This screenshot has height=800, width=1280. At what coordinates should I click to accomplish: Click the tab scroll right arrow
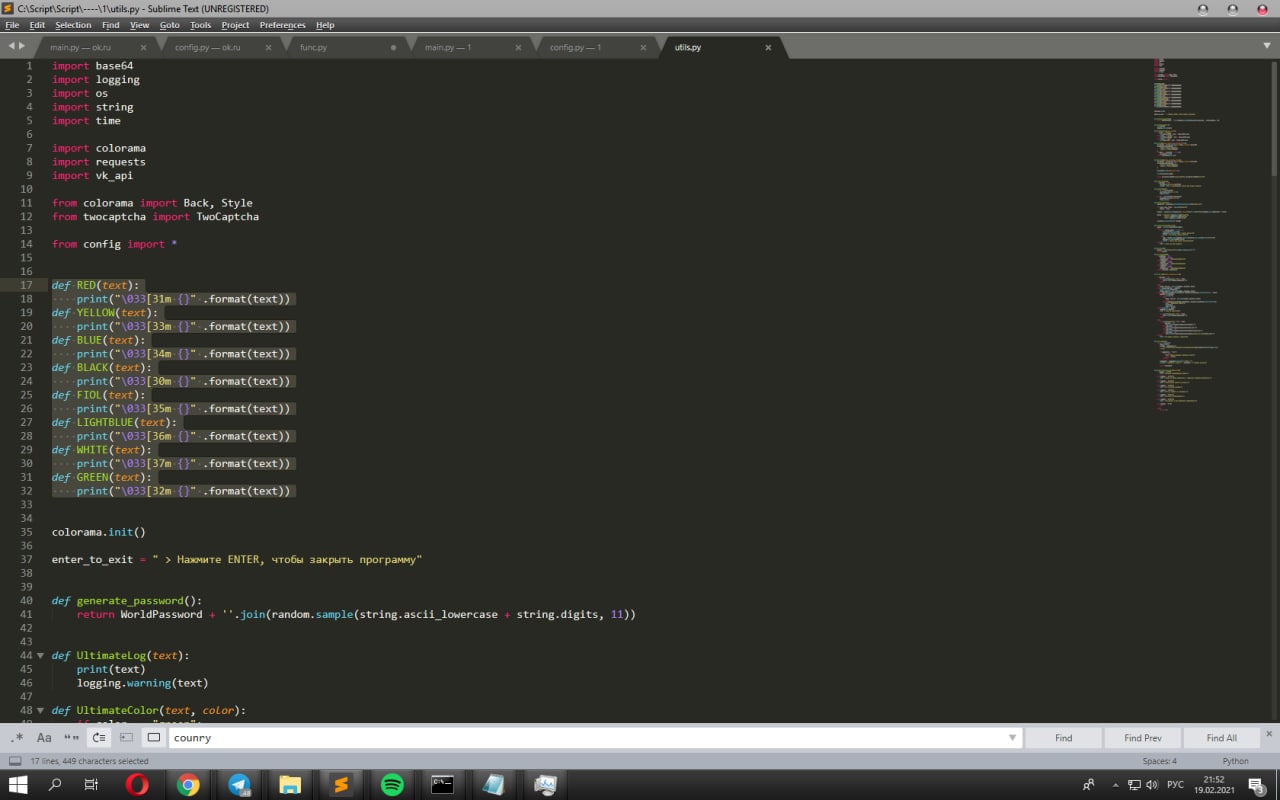[x=22, y=46]
